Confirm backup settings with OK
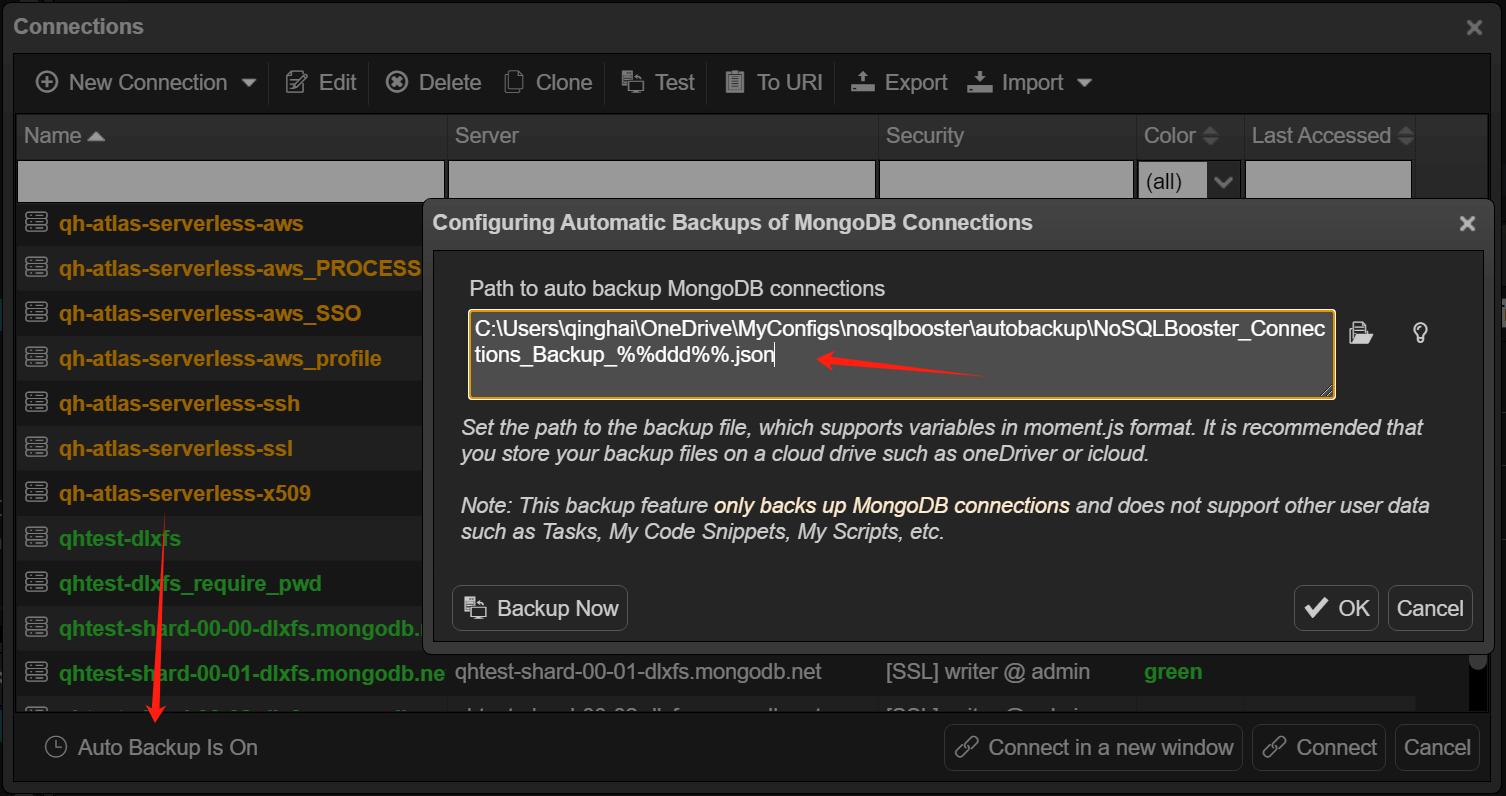 click(x=1336, y=608)
